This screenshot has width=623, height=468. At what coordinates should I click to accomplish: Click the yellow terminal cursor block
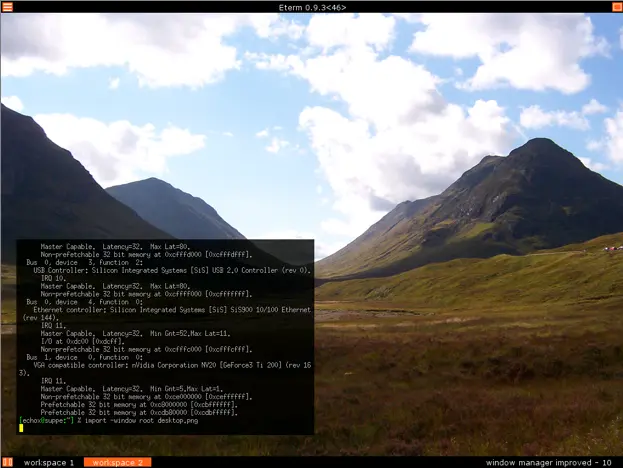point(21,427)
